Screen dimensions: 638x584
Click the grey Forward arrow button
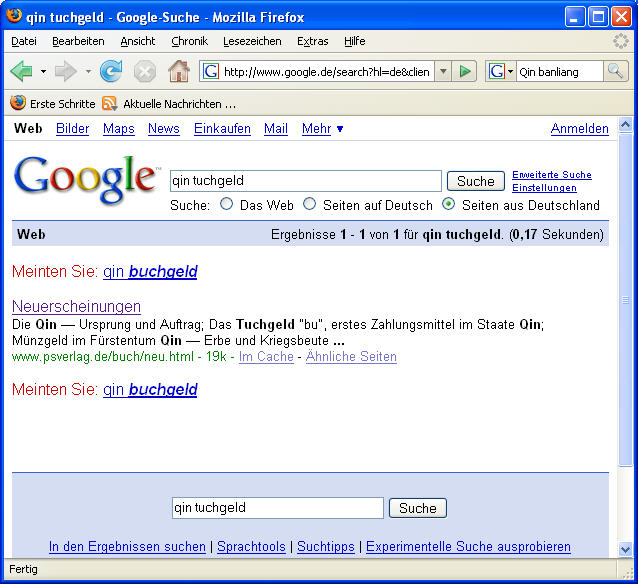pos(65,72)
